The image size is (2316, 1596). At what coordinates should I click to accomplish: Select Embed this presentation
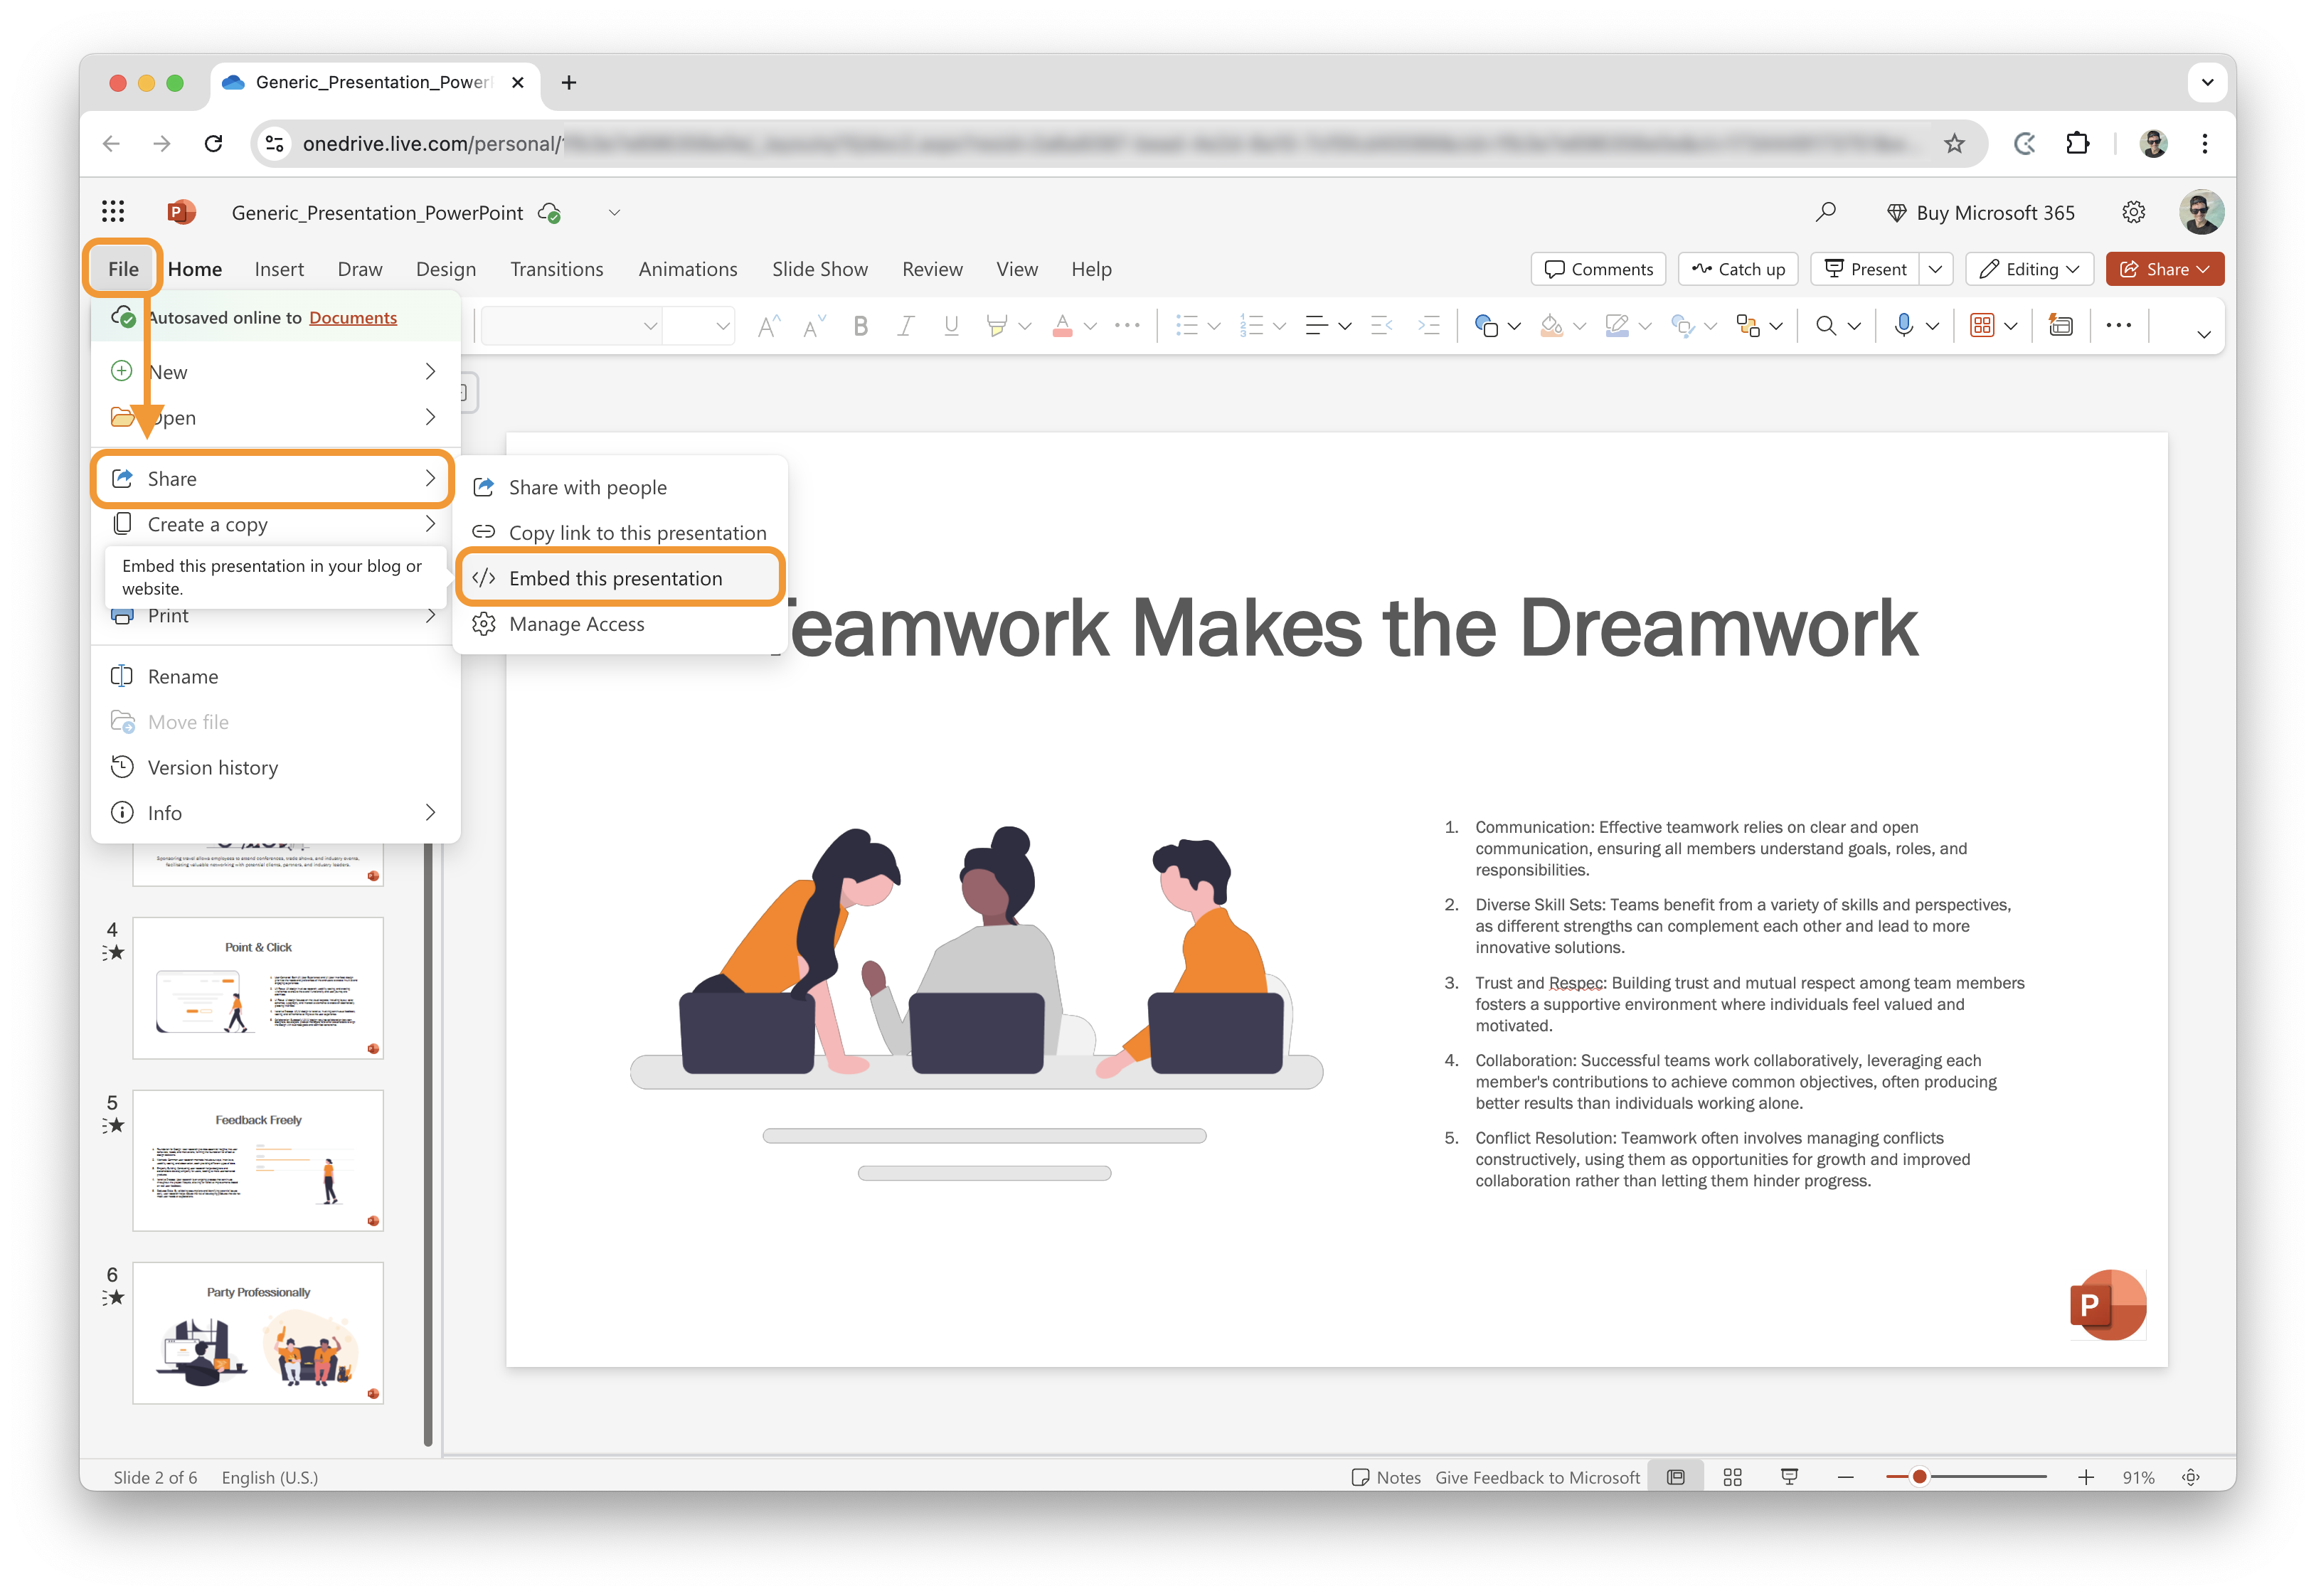(x=620, y=578)
